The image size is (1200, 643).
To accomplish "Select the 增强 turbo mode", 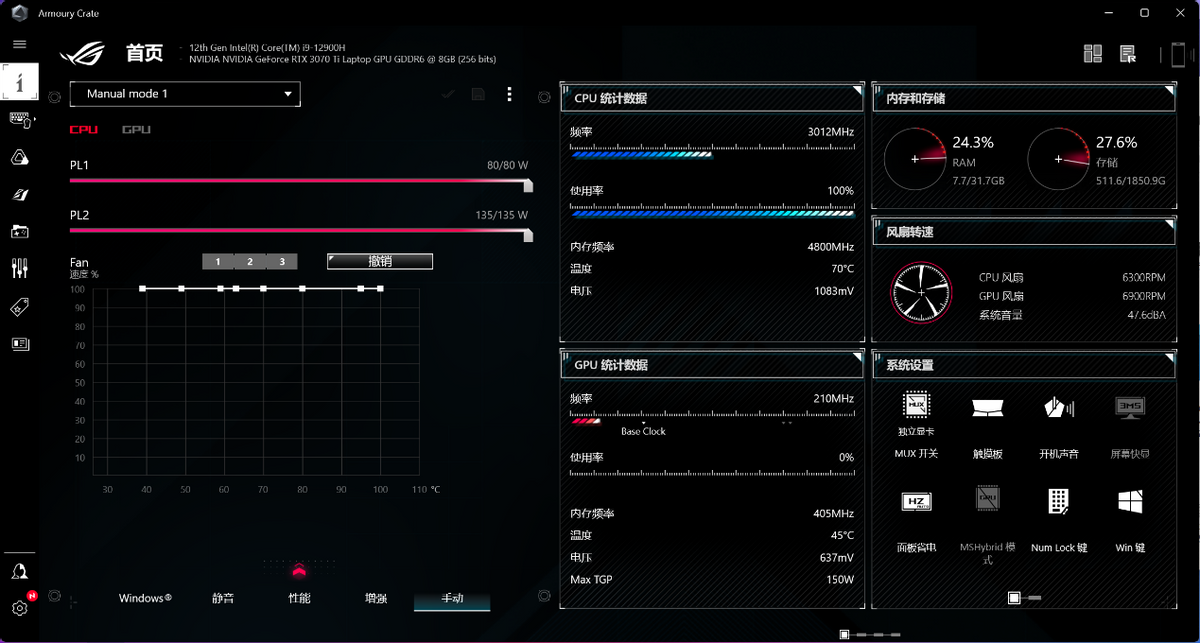I will (376, 598).
